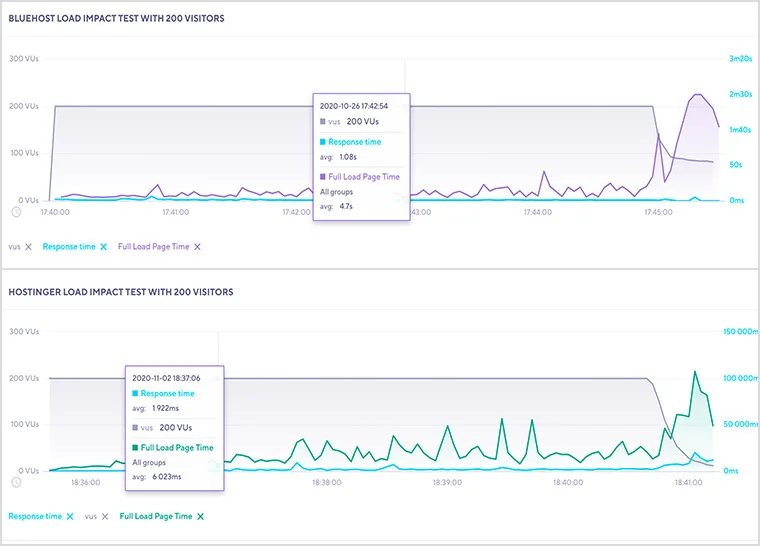Click the Hostinger green load time peak
This screenshot has height=546, width=760.
(x=695, y=372)
